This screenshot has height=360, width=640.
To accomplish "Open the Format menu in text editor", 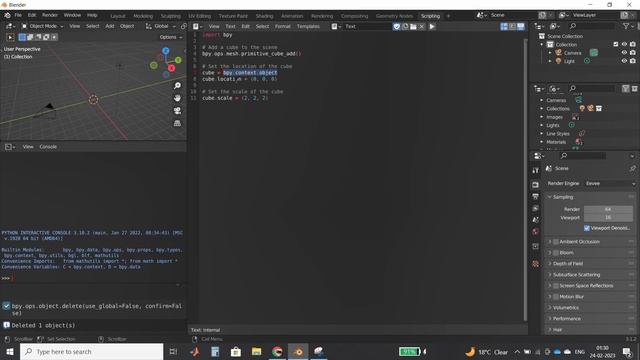I will click(x=282, y=27).
